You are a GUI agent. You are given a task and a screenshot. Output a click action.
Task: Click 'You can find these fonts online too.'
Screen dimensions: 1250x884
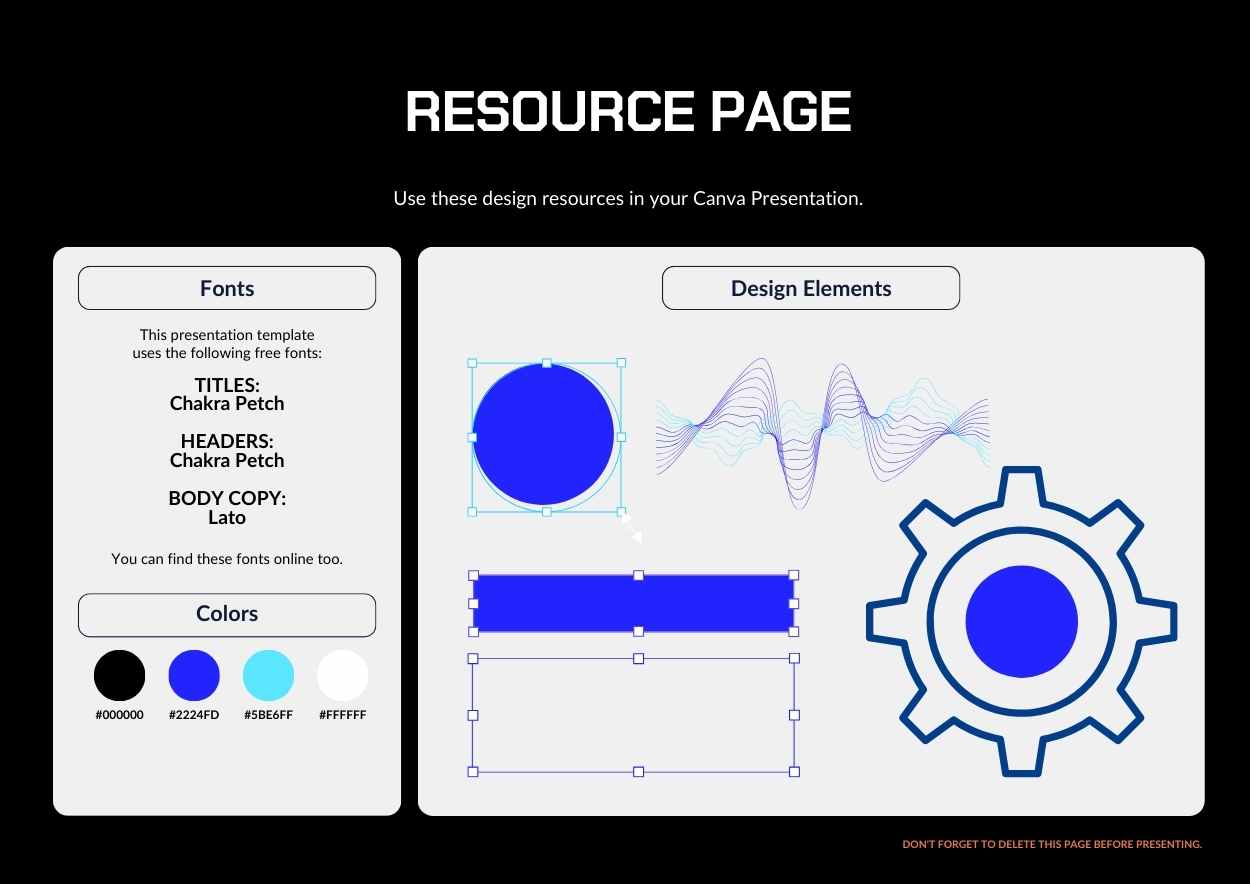pos(227,559)
